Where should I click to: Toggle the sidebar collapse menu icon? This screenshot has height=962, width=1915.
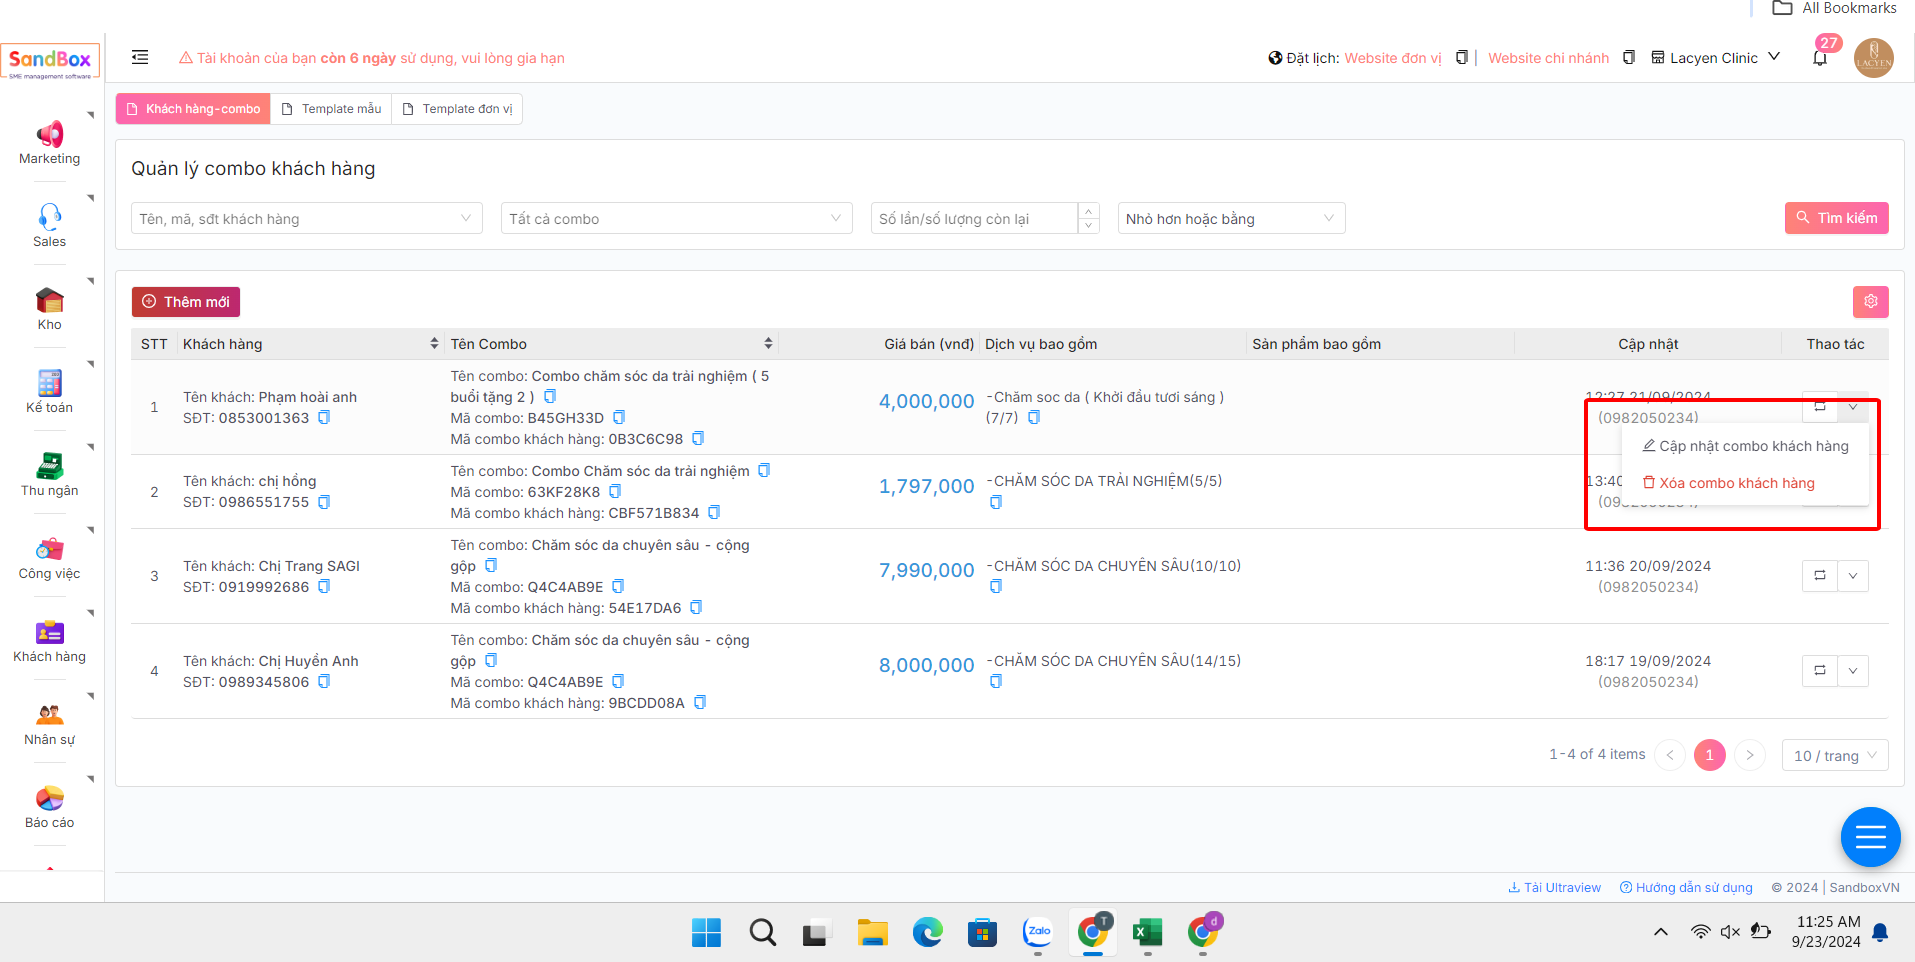click(x=140, y=58)
